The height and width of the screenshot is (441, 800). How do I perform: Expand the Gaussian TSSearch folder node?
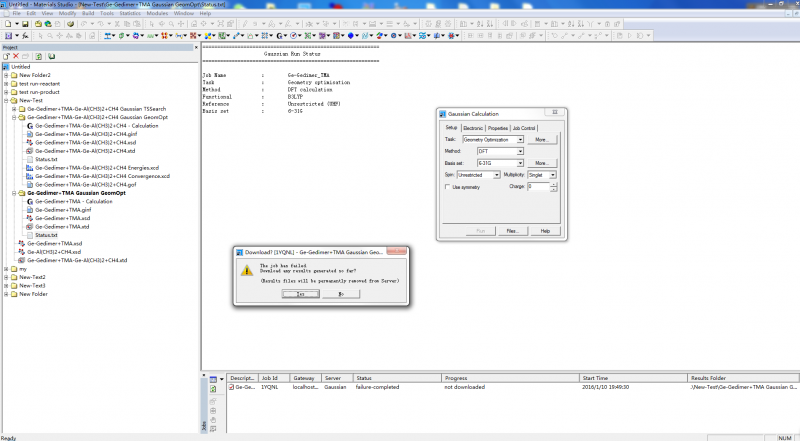pos(14,109)
